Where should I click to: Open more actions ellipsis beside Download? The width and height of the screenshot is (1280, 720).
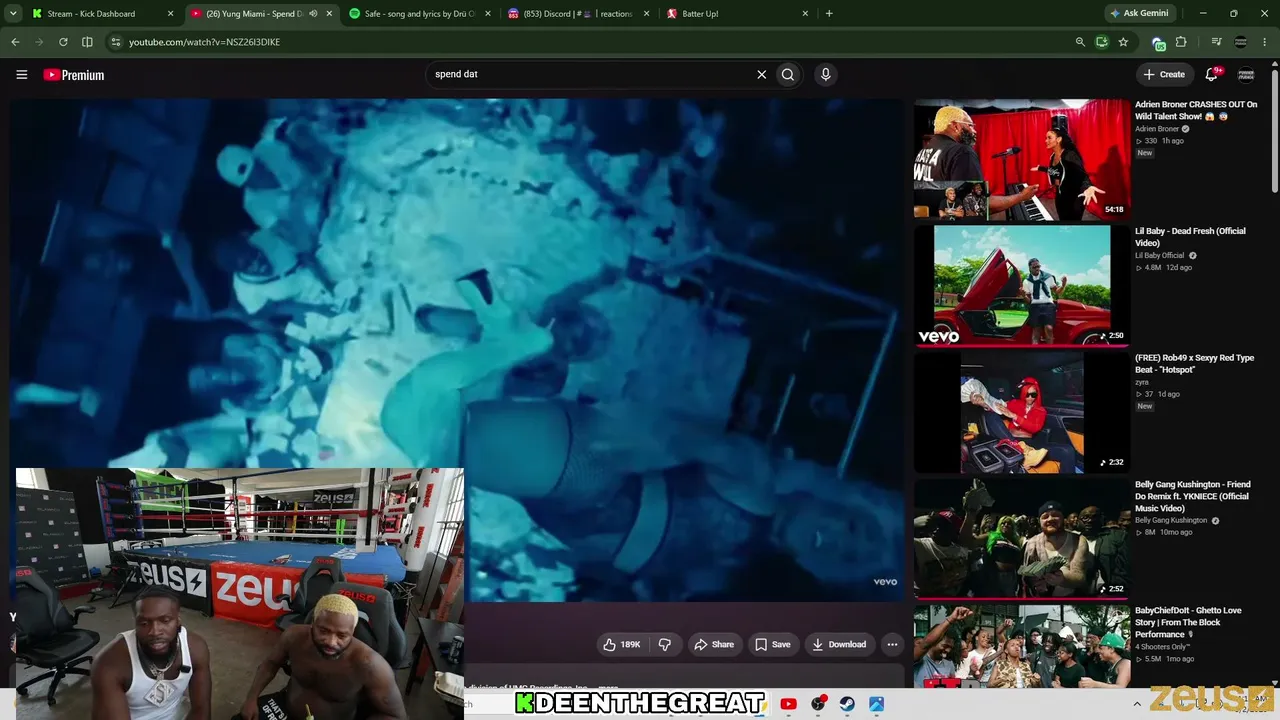pyautogui.click(x=892, y=644)
